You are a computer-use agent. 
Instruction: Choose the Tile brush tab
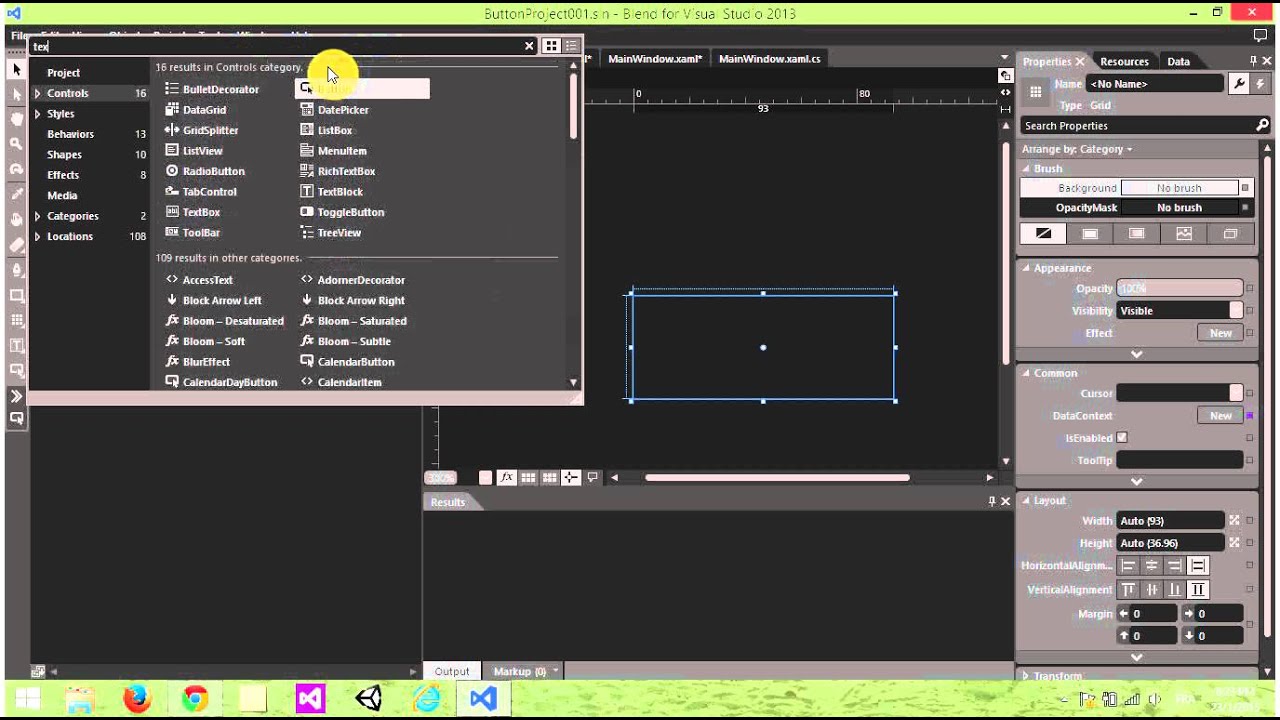[1184, 233]
